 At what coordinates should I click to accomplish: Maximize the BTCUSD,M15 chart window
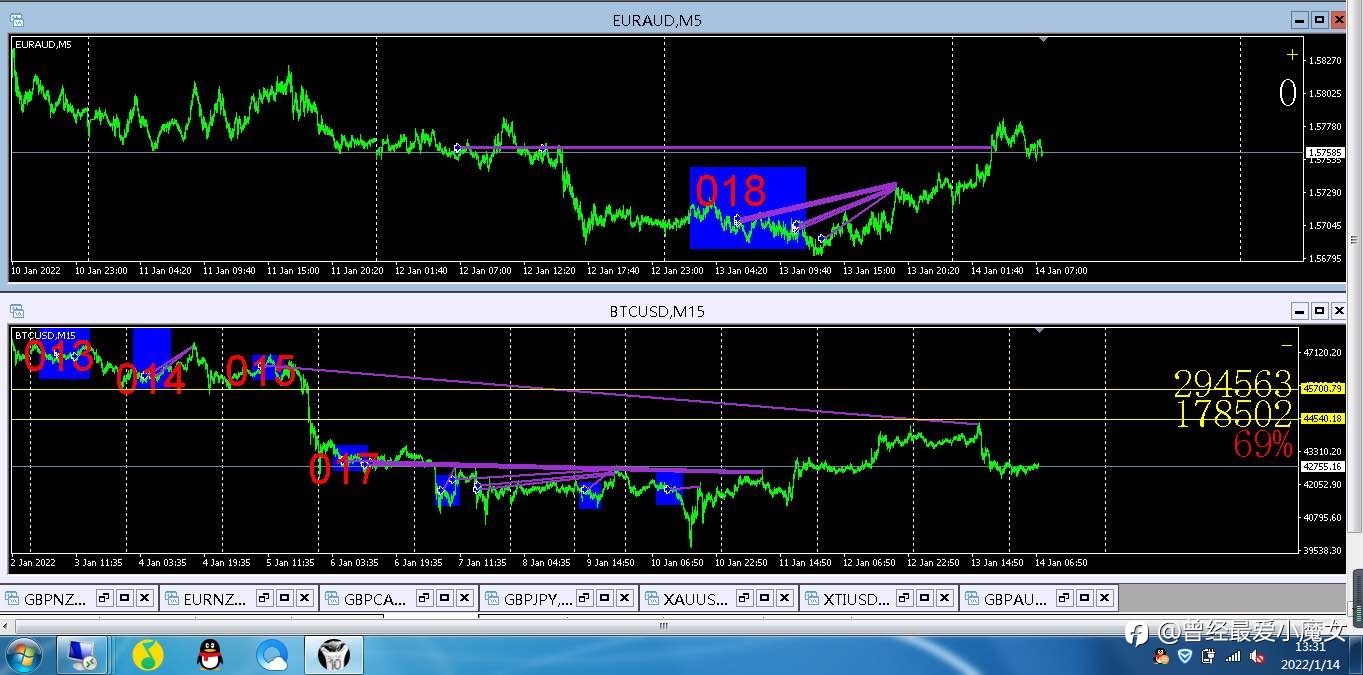pos(1319,311)
